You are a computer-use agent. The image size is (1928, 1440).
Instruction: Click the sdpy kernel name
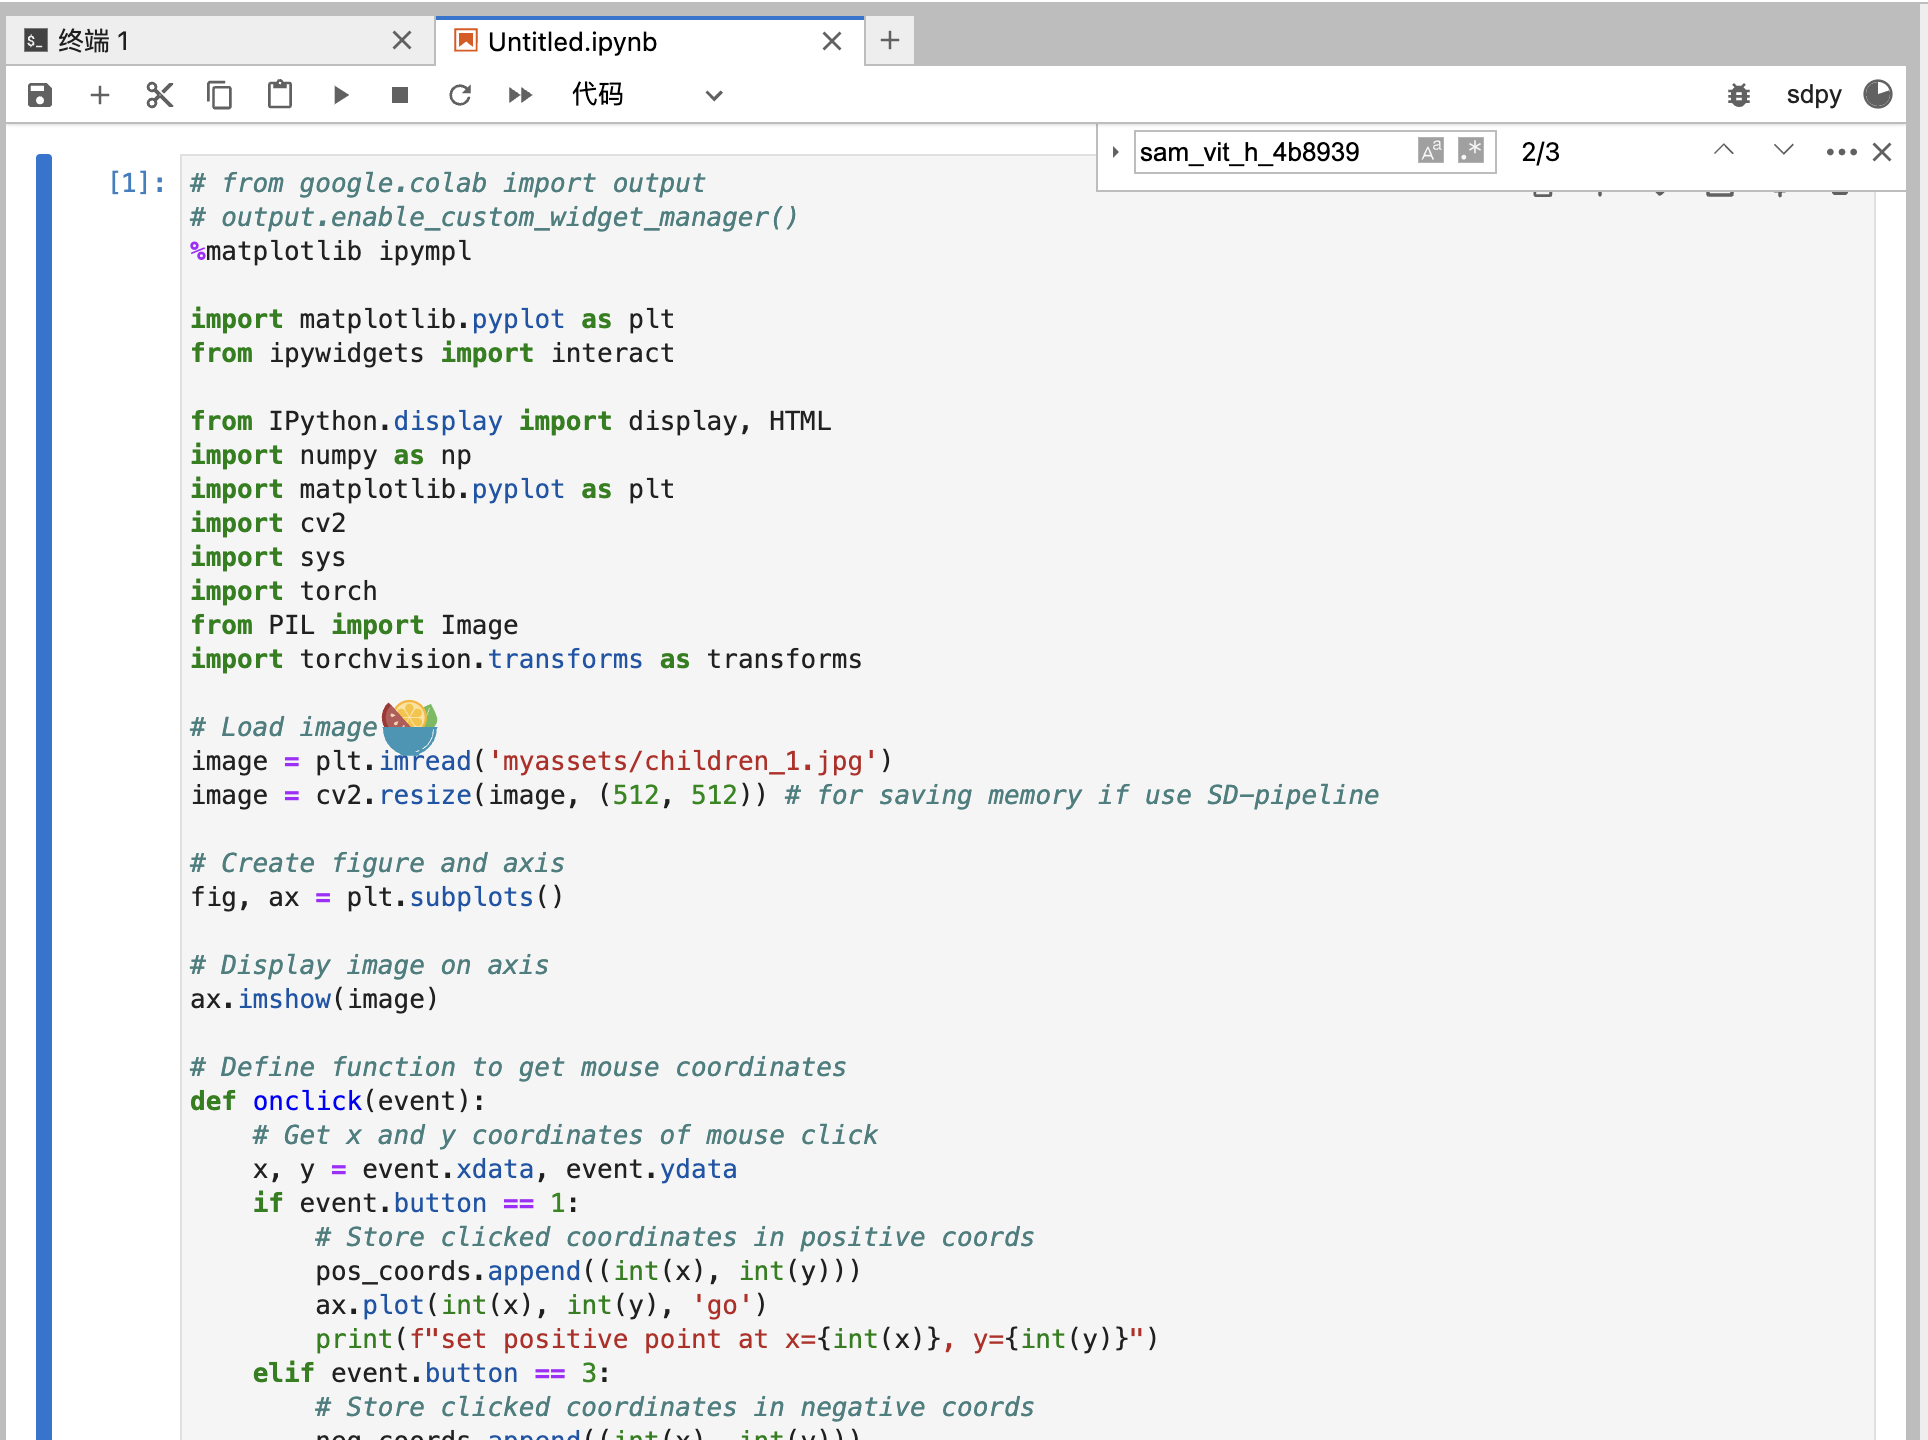1813,95
